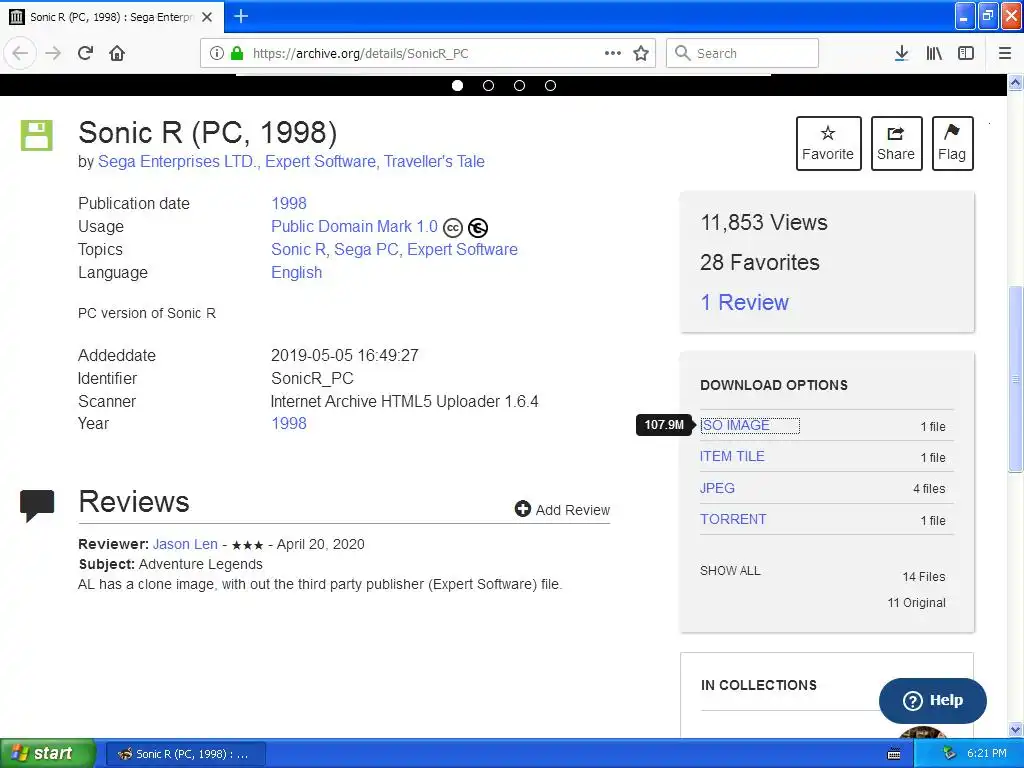Click the taskbar keyboard icon

click(894, 754)
